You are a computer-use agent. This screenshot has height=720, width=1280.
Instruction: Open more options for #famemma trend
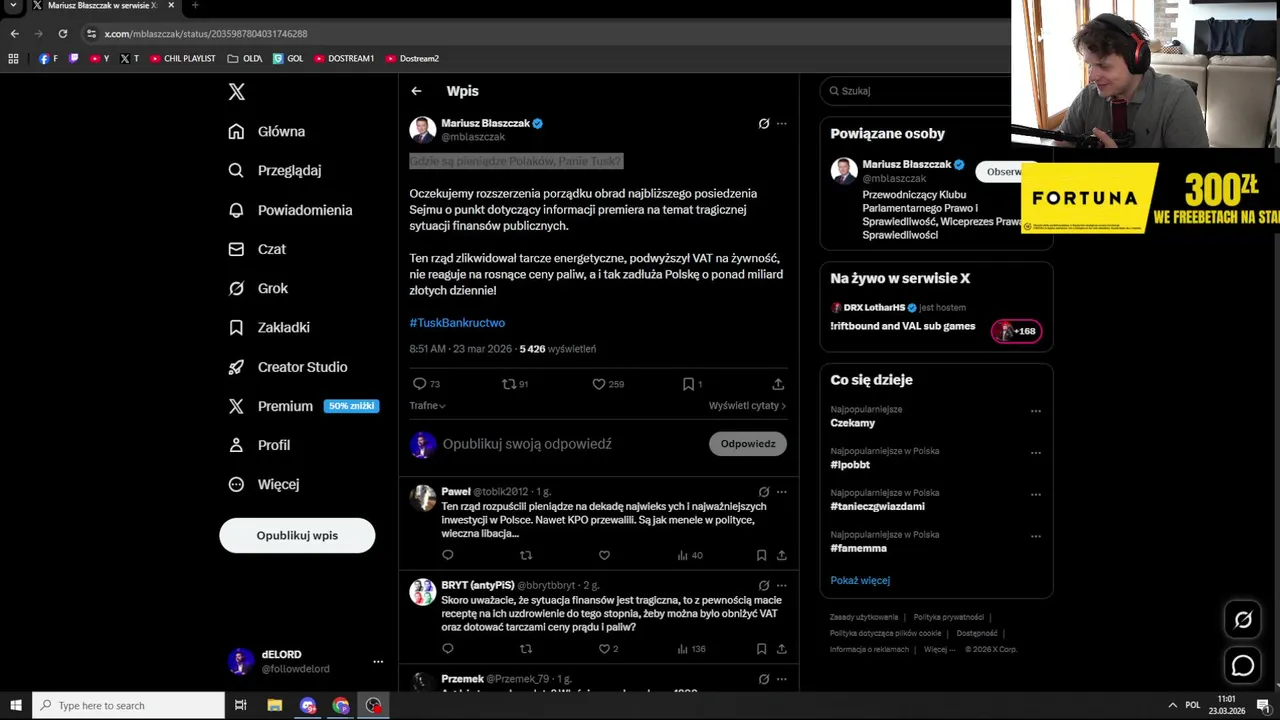pyautogui.click(x=1036, y=536)
